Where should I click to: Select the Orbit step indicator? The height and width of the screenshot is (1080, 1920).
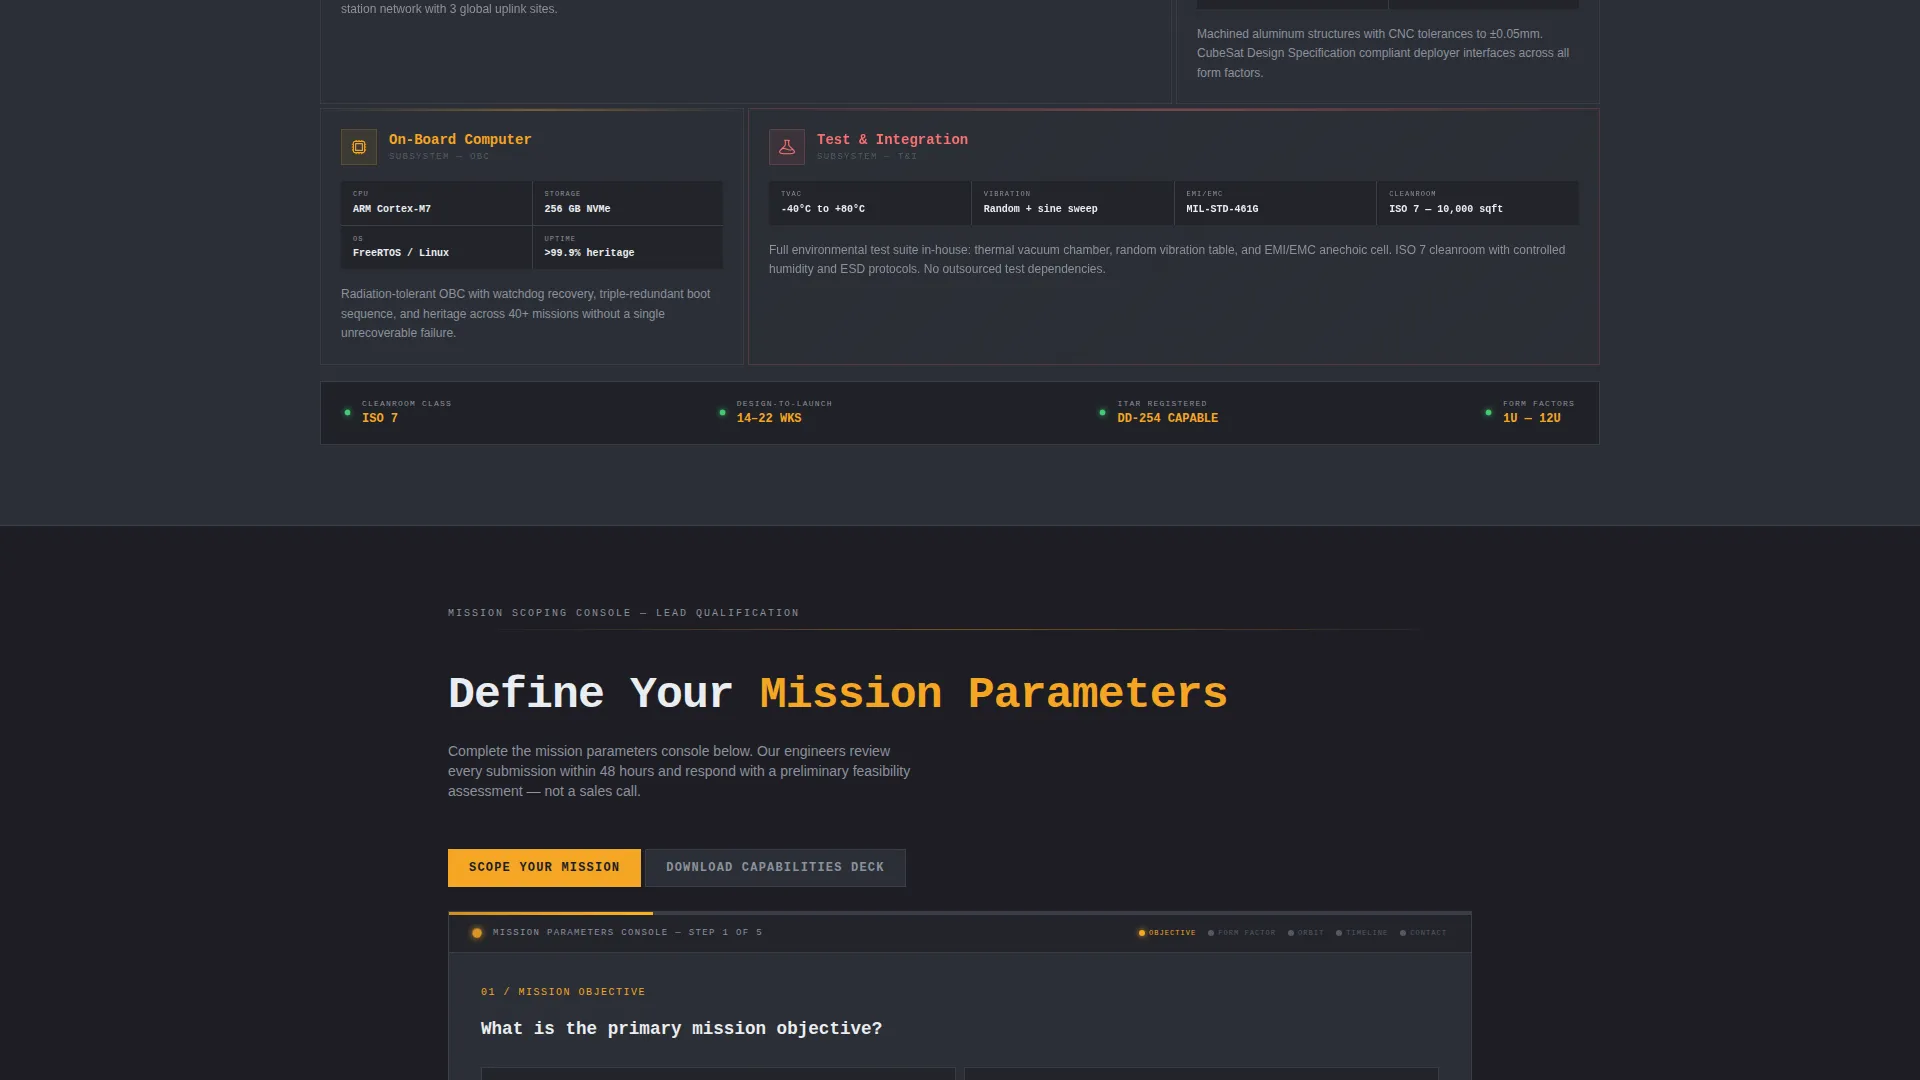pyautogui.click(x=1306, y=933)
